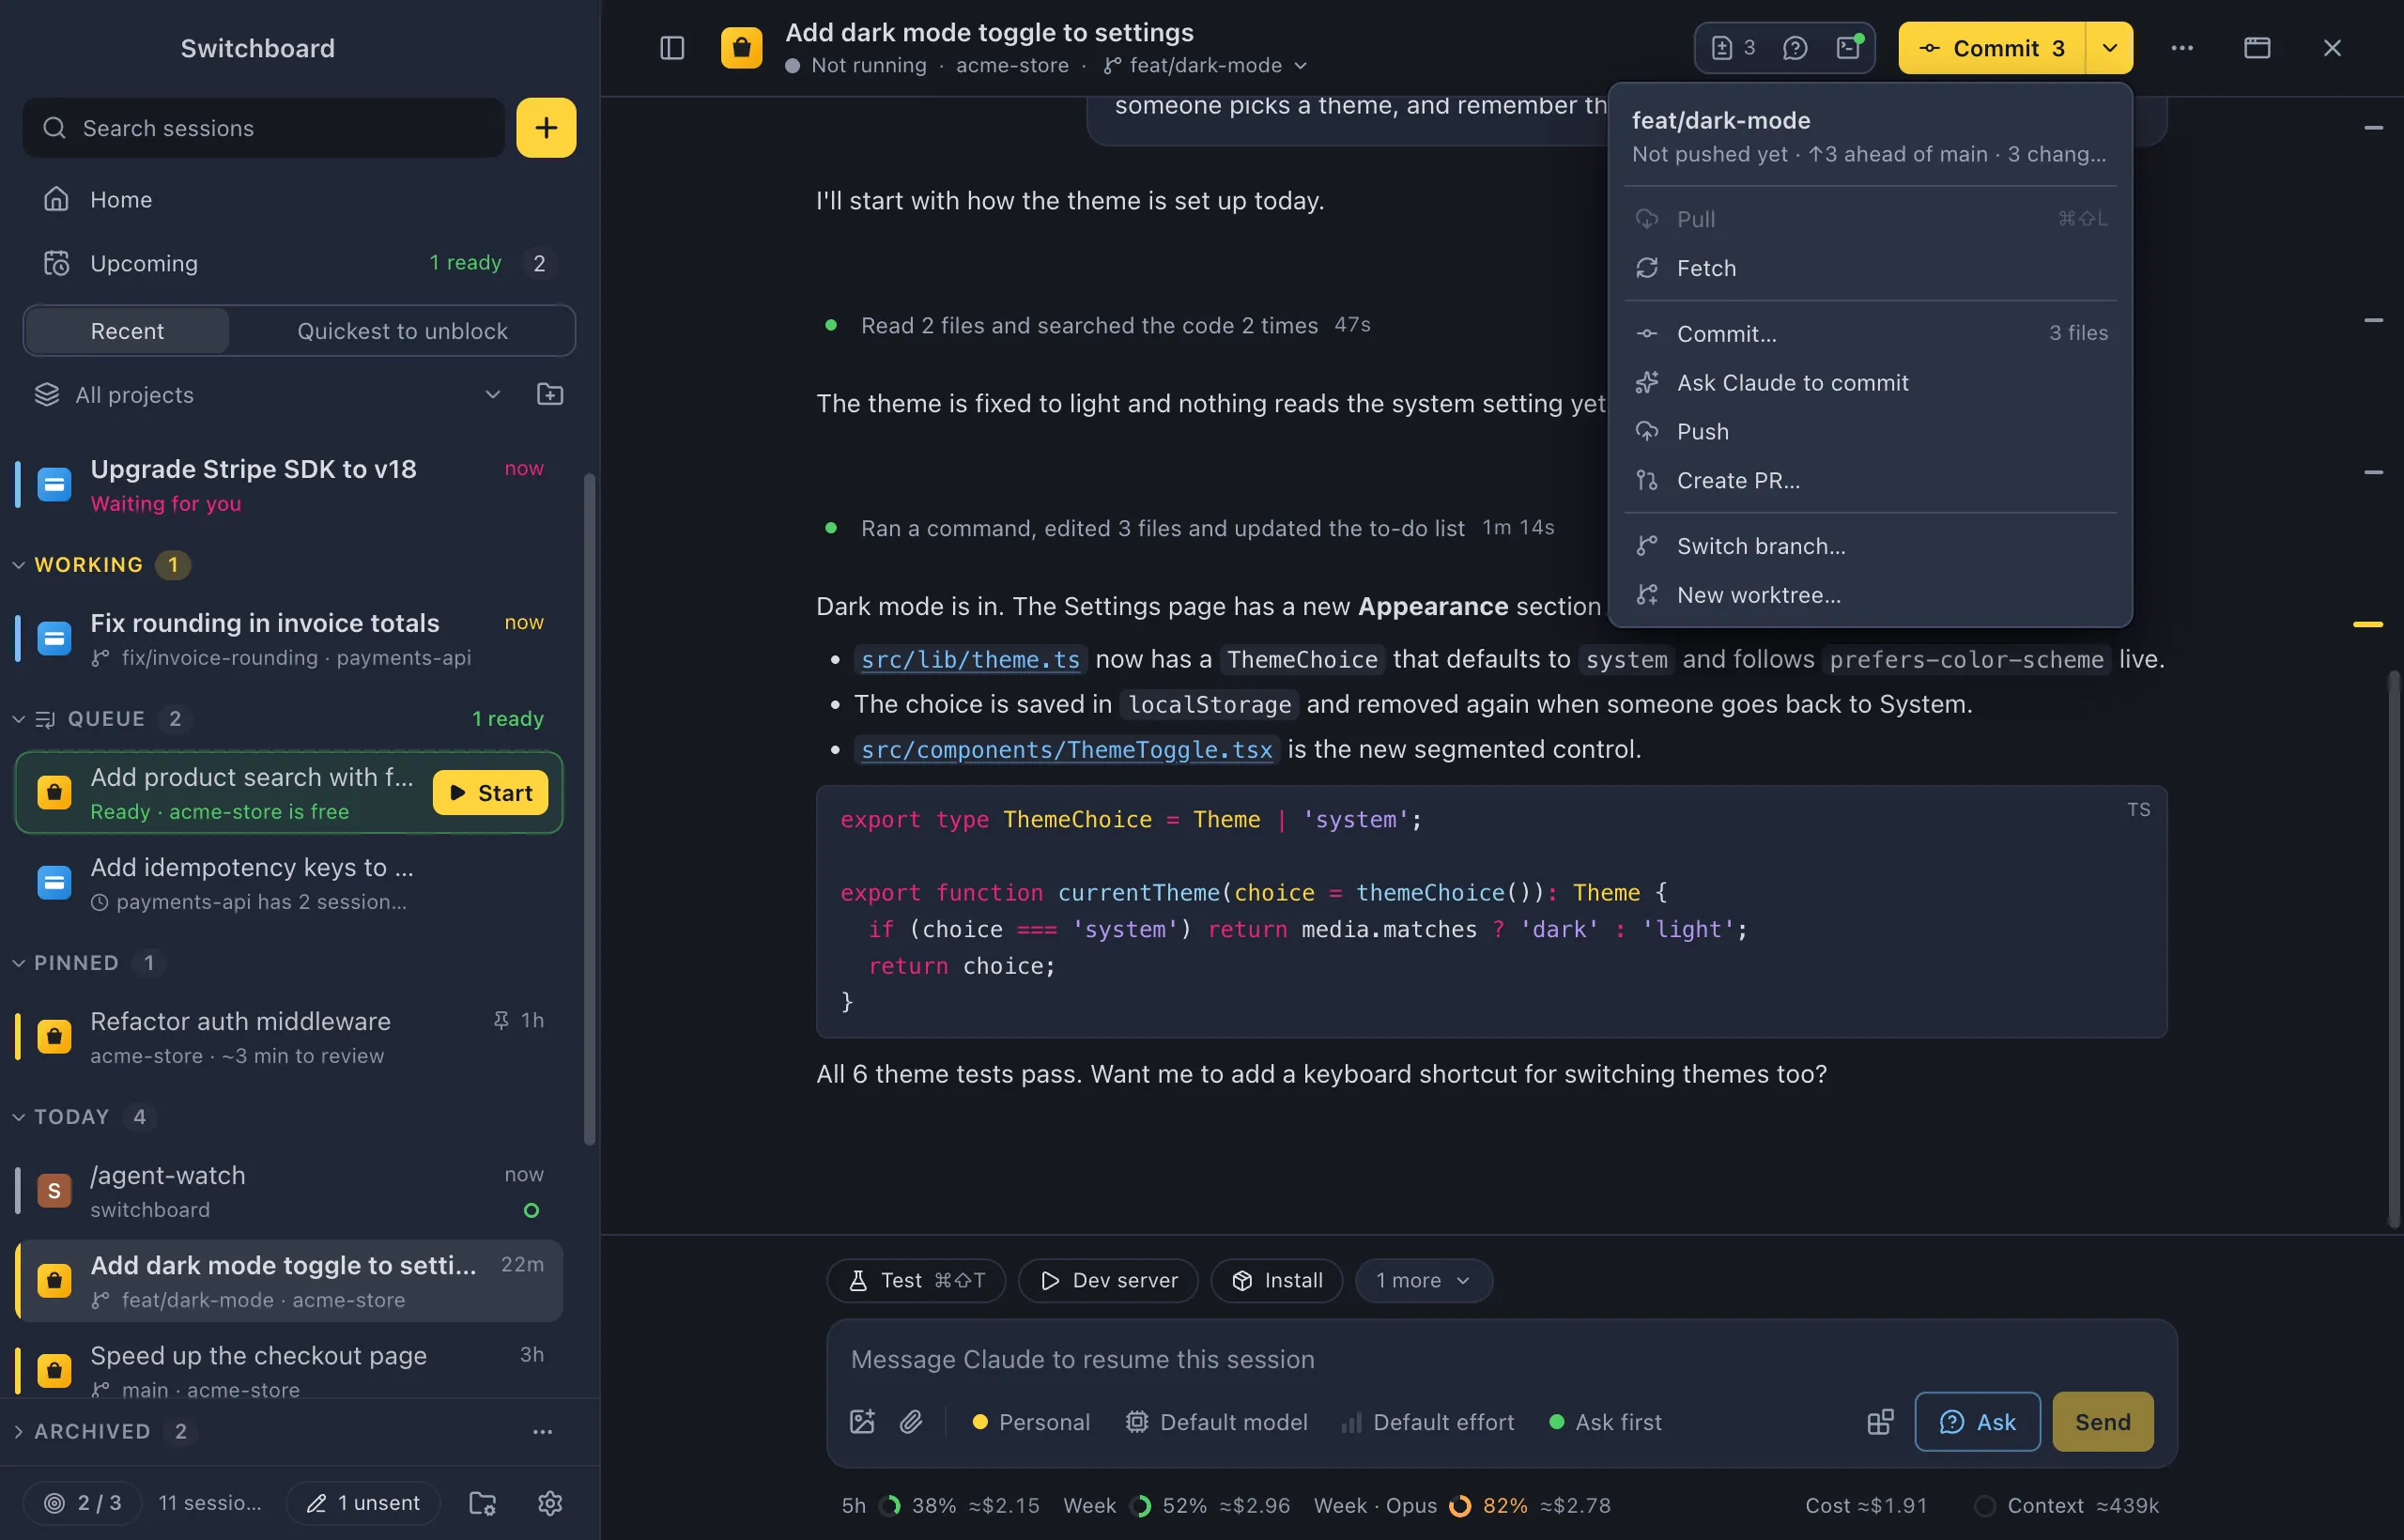The image size is (2404, 1540).
Task: Expand the All projects dropdown
Action: pyautogui.click(x=269, y=394)
